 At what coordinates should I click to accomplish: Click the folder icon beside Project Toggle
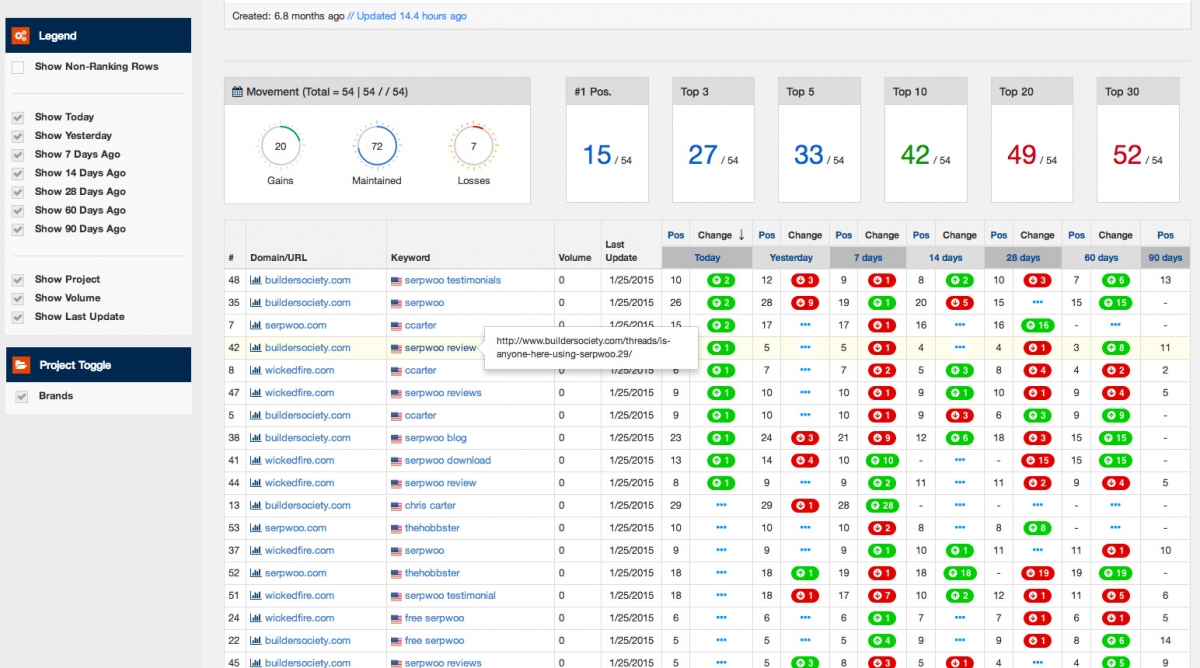(20, 364)
